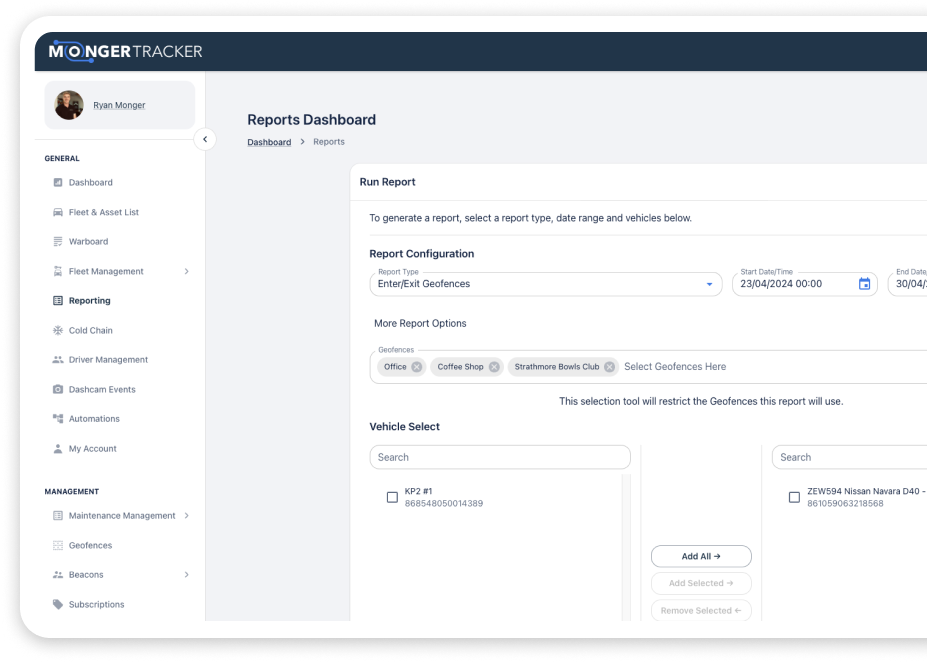Click the Subscriptions tag icon
Screen dimensions: 927x662
pos(58,605)
